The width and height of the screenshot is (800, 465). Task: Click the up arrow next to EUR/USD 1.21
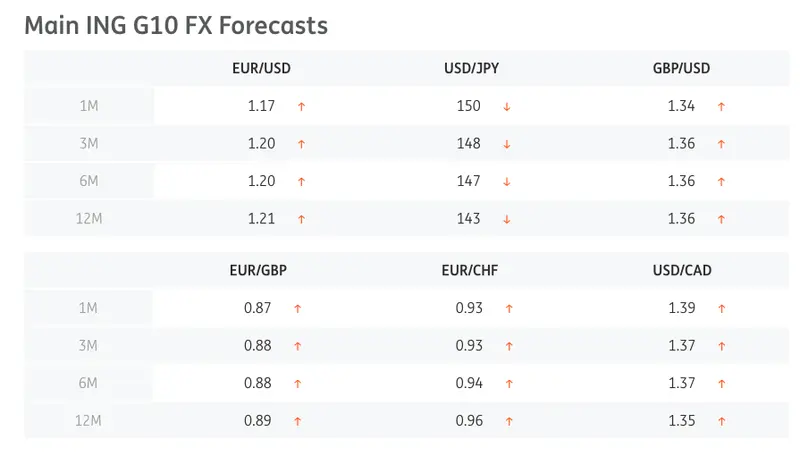[301, 219]
